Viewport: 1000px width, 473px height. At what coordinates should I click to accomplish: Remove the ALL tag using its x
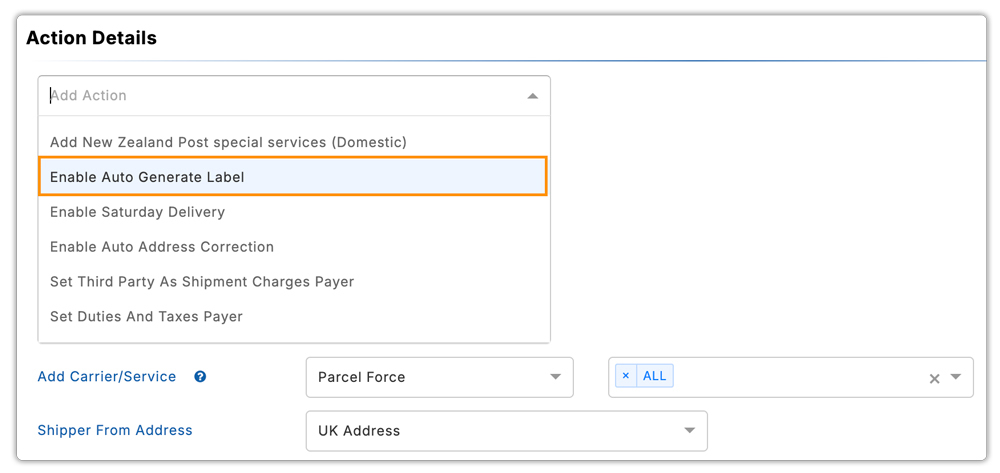click(x=626, y=376)
